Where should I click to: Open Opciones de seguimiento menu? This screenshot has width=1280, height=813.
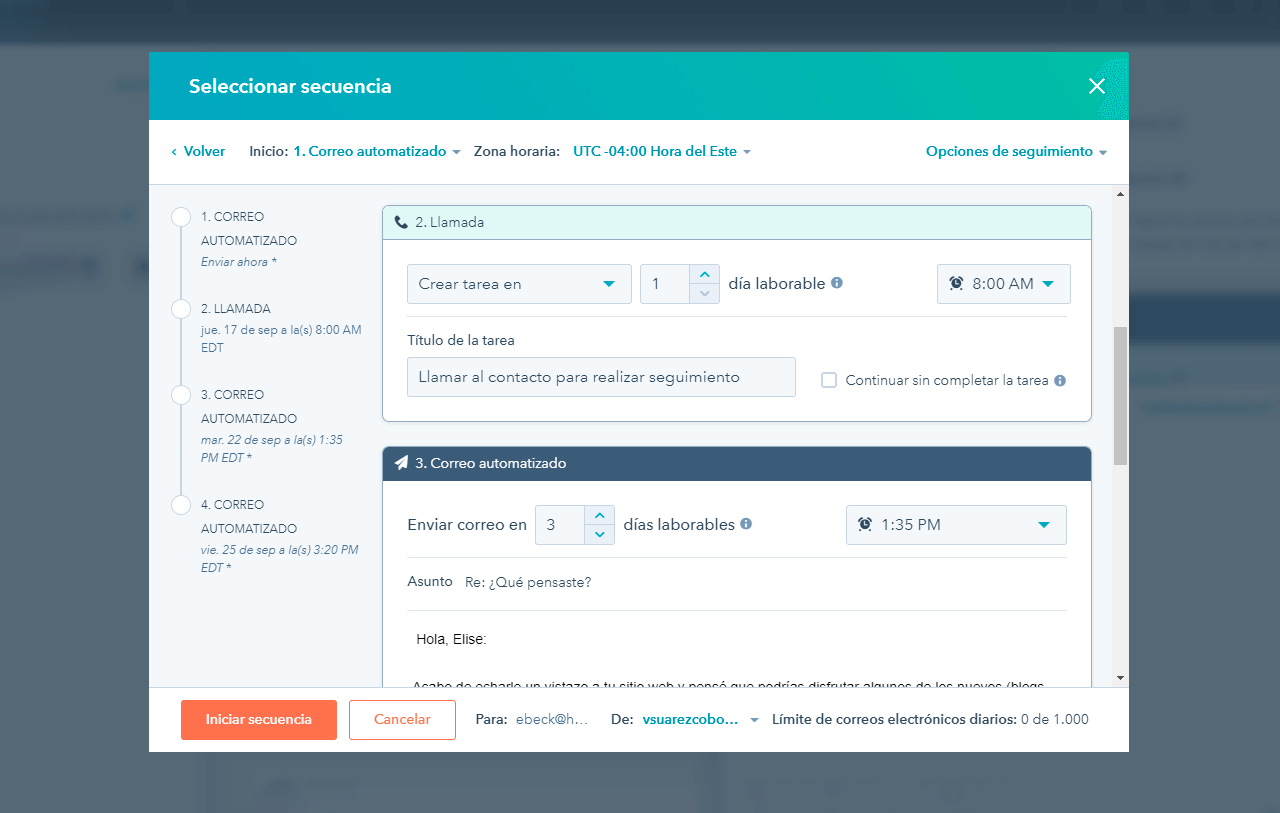[x=1017, y=152]
